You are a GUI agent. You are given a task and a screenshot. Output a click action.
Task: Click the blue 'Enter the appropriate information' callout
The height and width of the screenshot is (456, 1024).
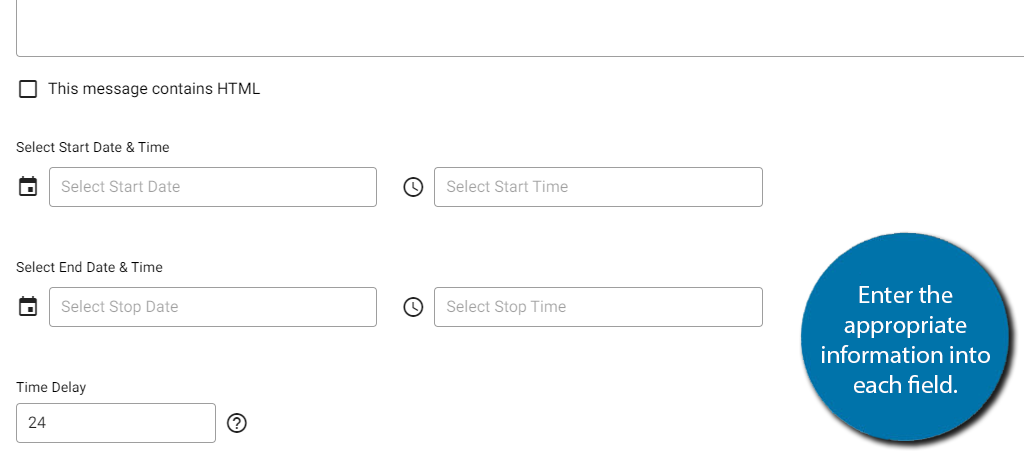[x=904, y=339]
